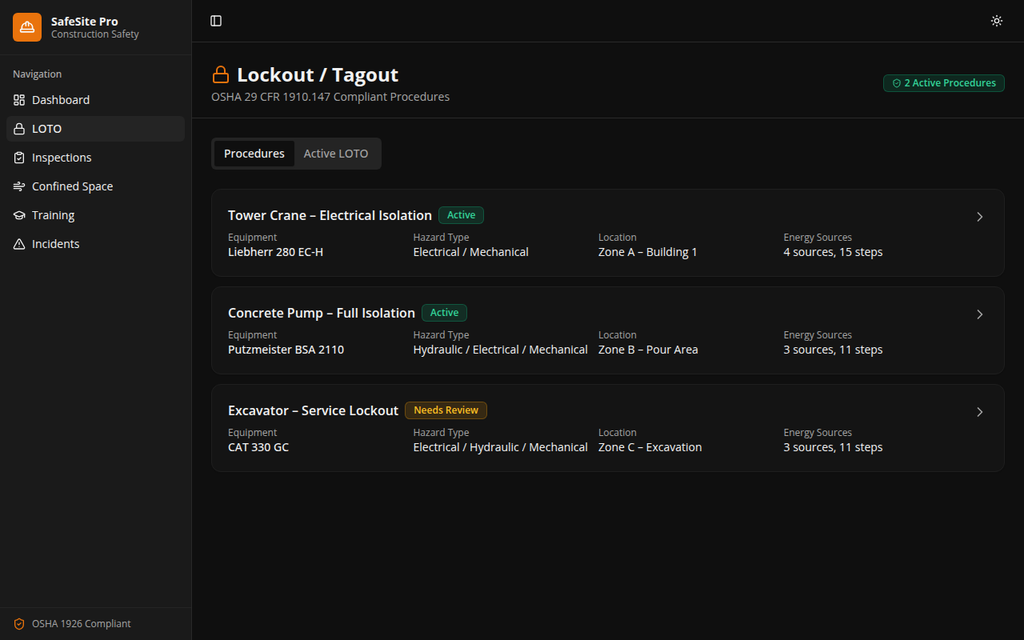Switch to the Active LOTO tab
The image size is (1024, 640).
[x=336, y=154]
